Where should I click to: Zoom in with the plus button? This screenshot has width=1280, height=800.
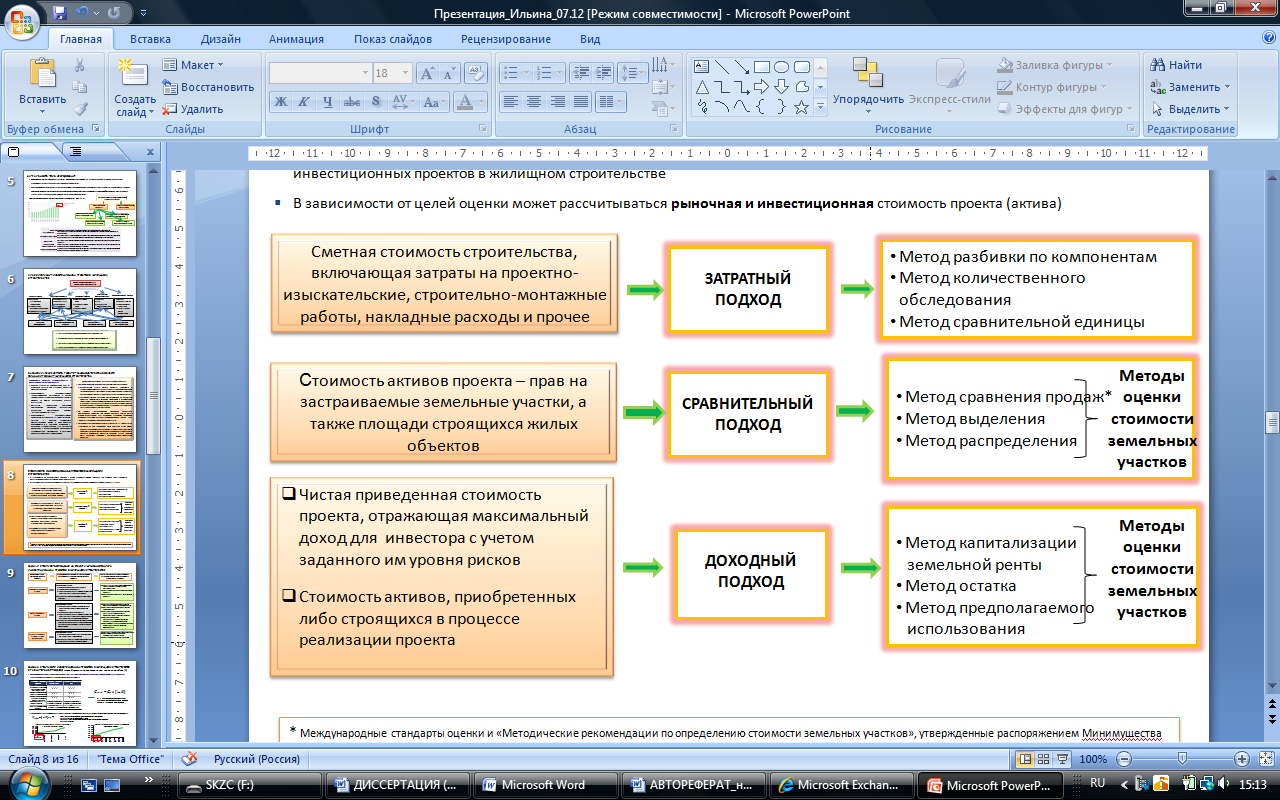point(1241,759)
